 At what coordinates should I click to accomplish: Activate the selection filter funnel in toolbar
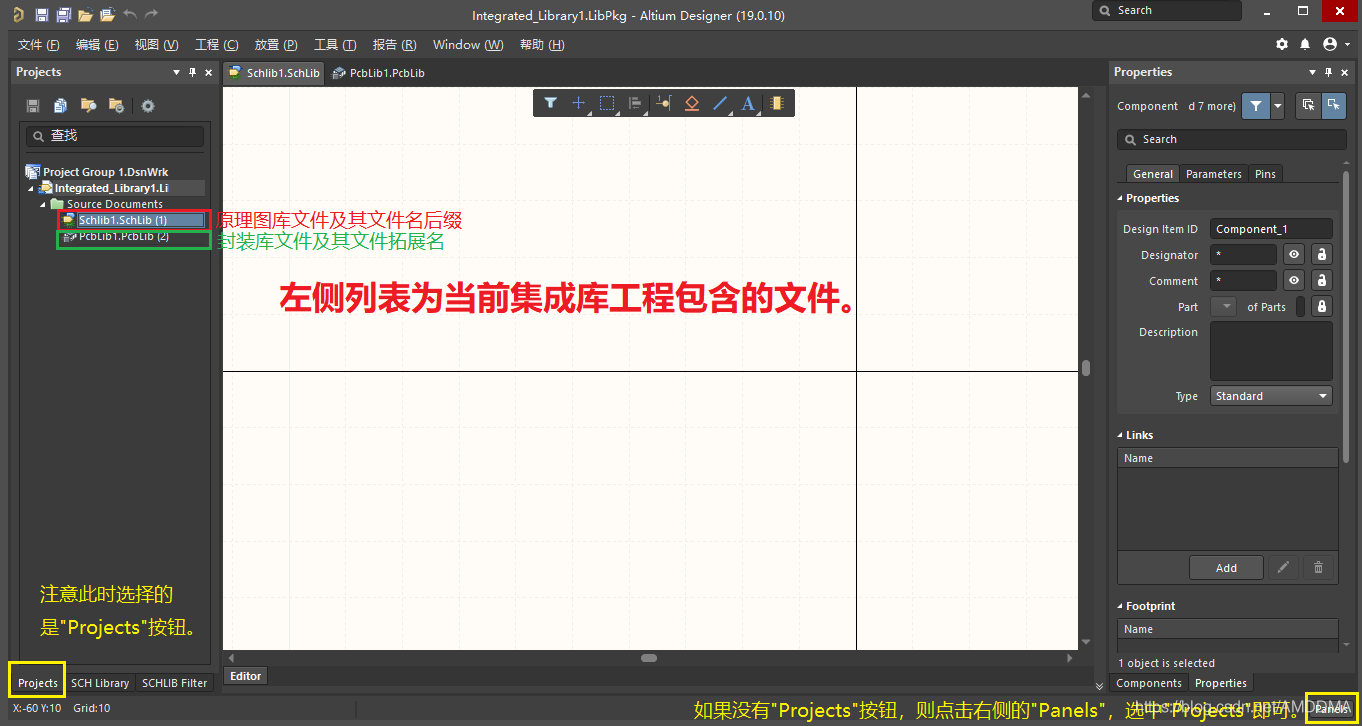coord(550,103)
